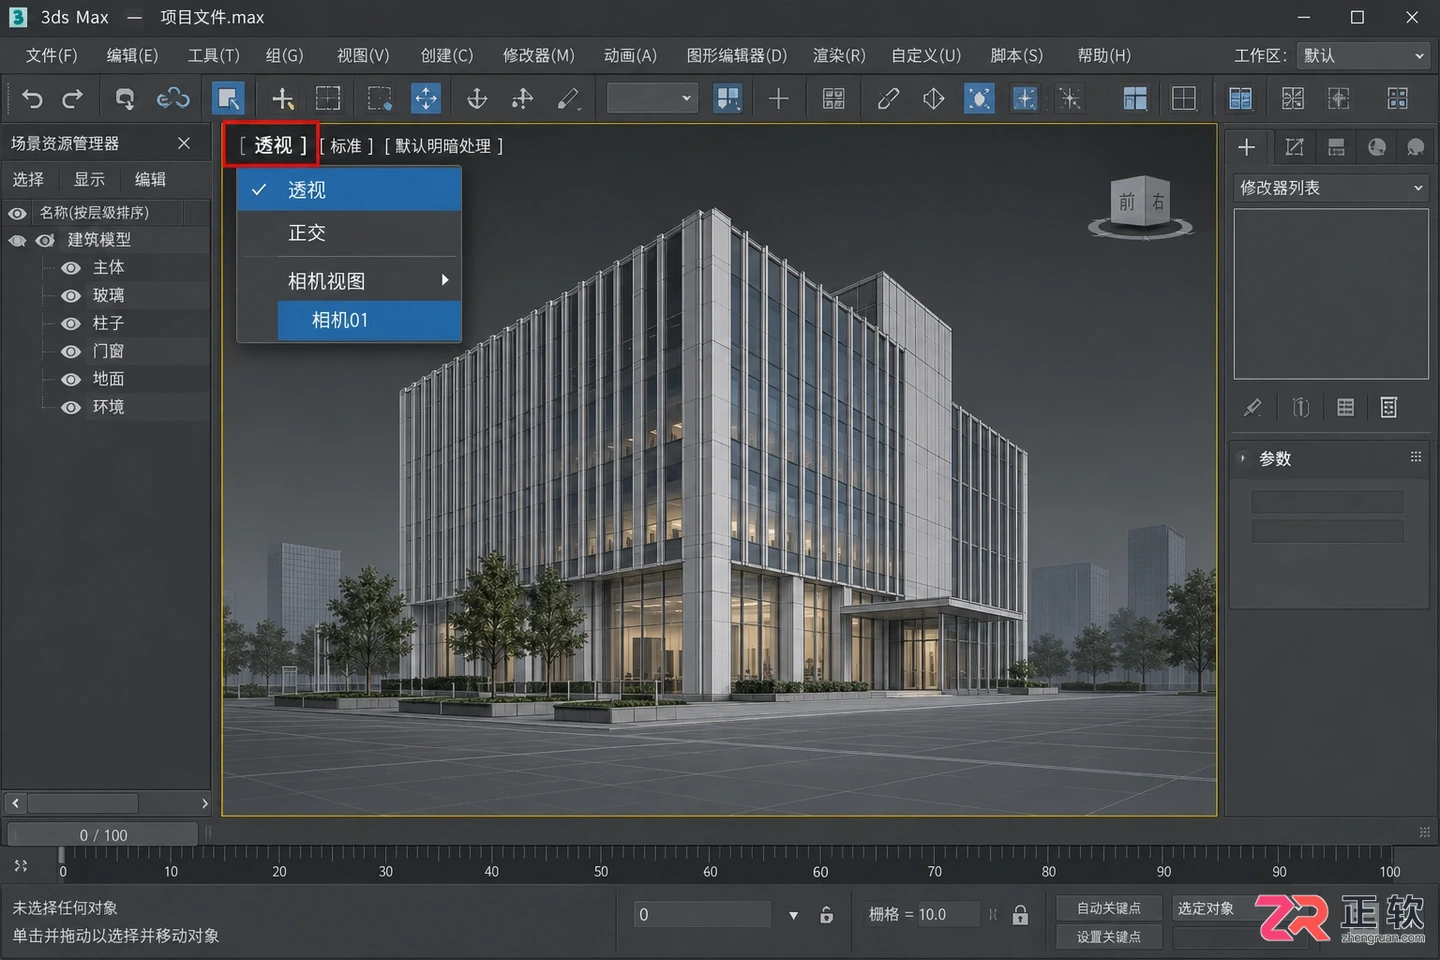Image resolution: width=1440 pixels, height=960 pixels.
Task: Click the ViewCube in the viewport
Action: [x=1141, y=208]
